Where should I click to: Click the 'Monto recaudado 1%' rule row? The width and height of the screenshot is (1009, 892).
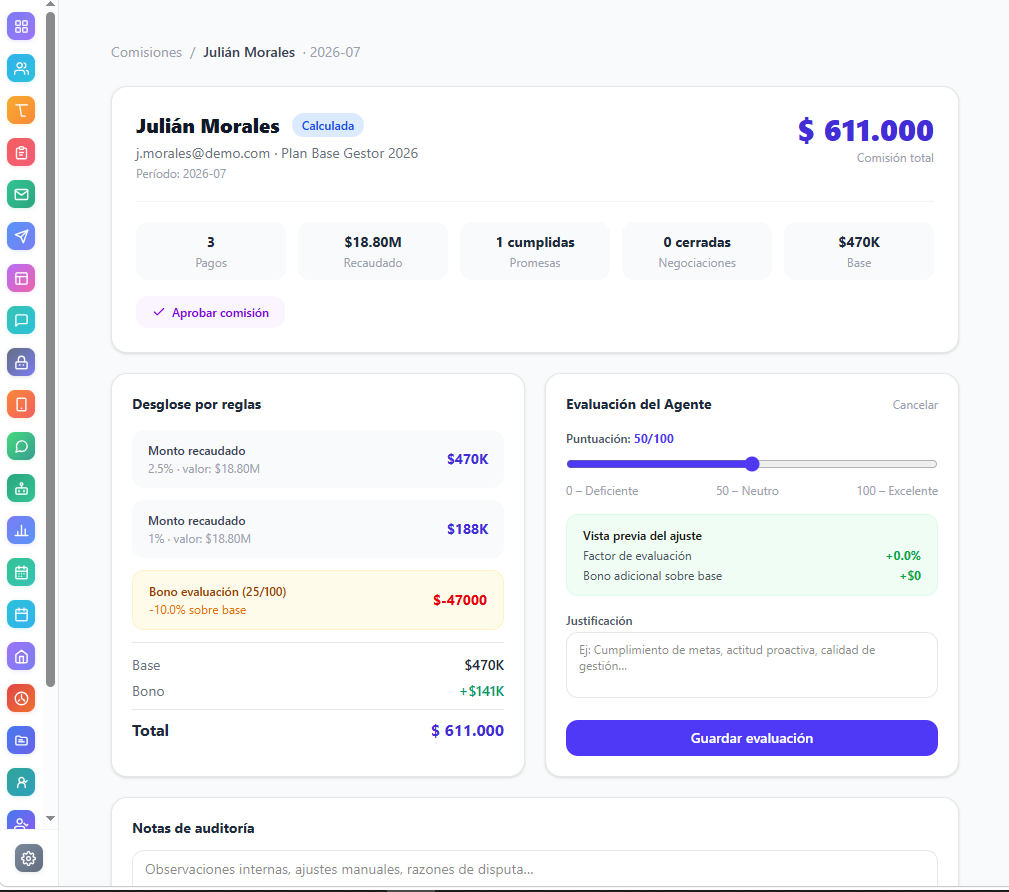pos(318,529)
